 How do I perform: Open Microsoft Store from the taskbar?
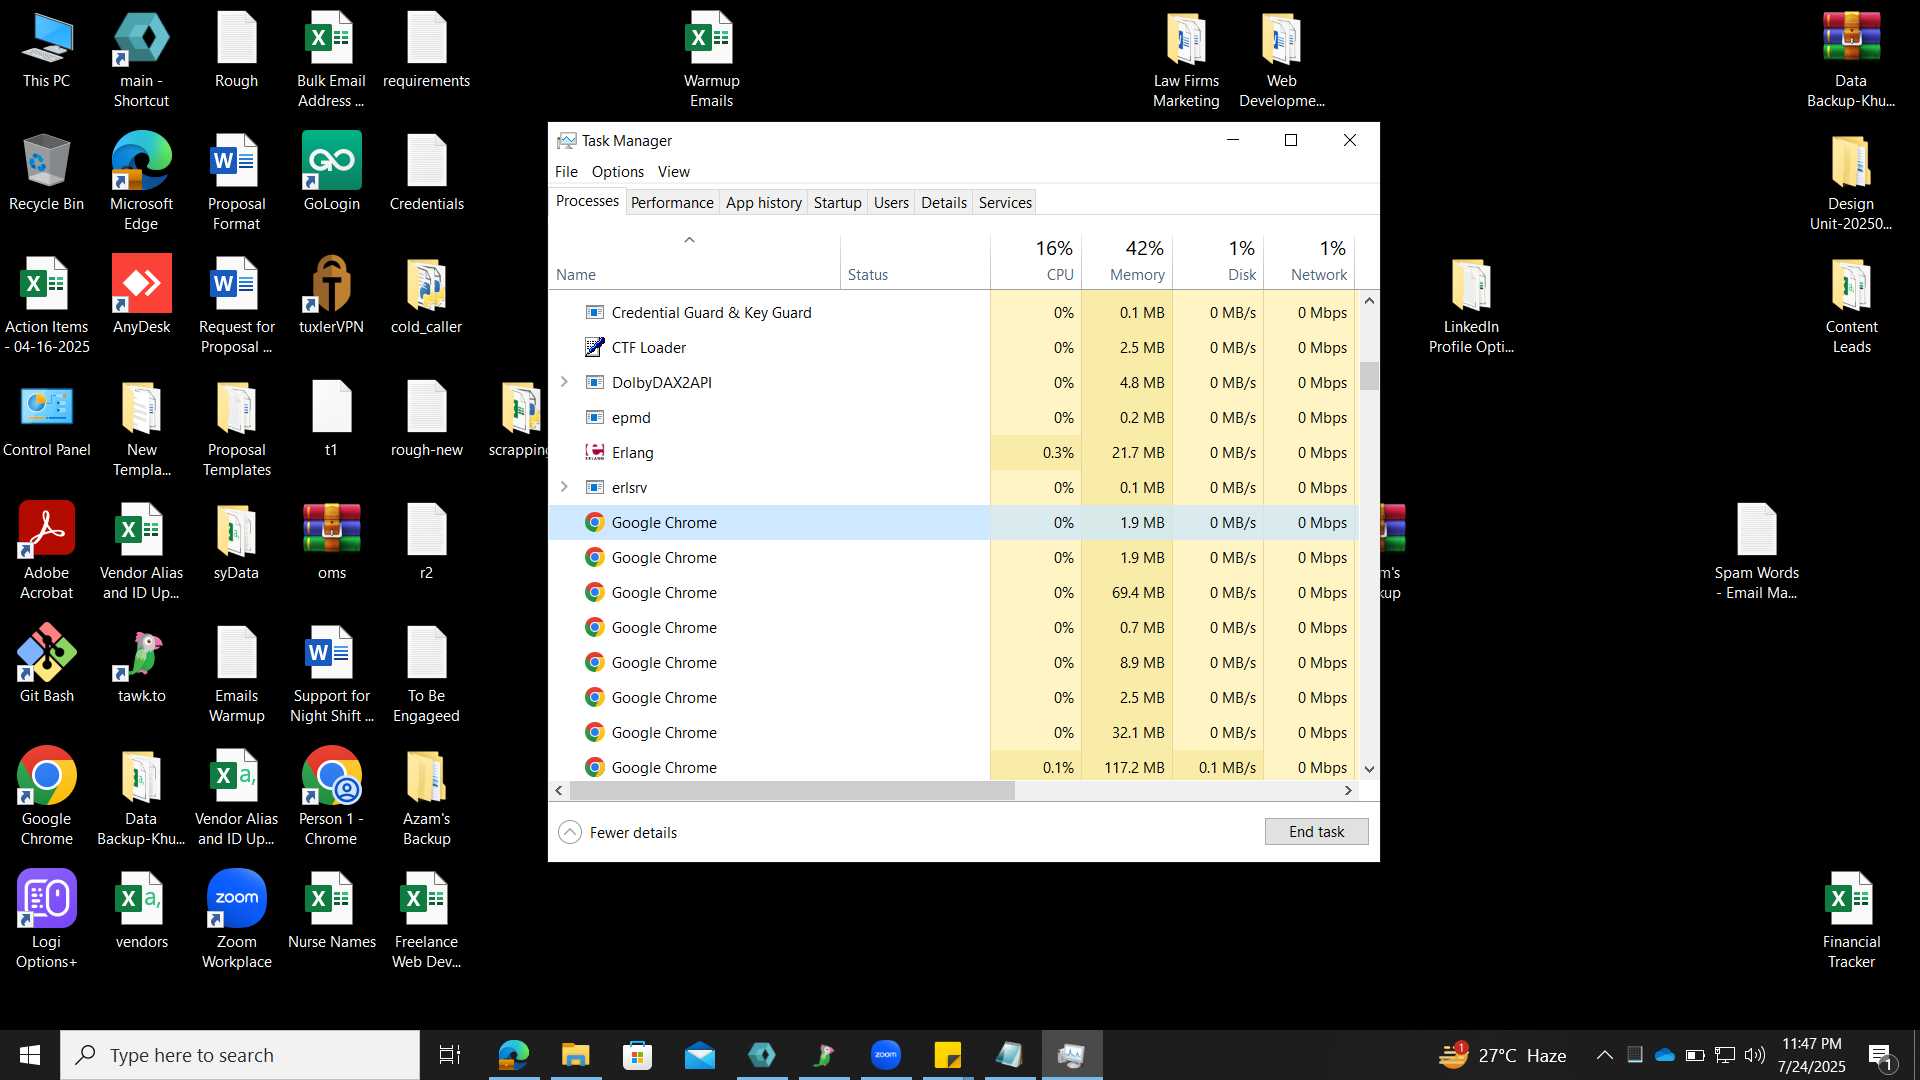coord(637,1055)
